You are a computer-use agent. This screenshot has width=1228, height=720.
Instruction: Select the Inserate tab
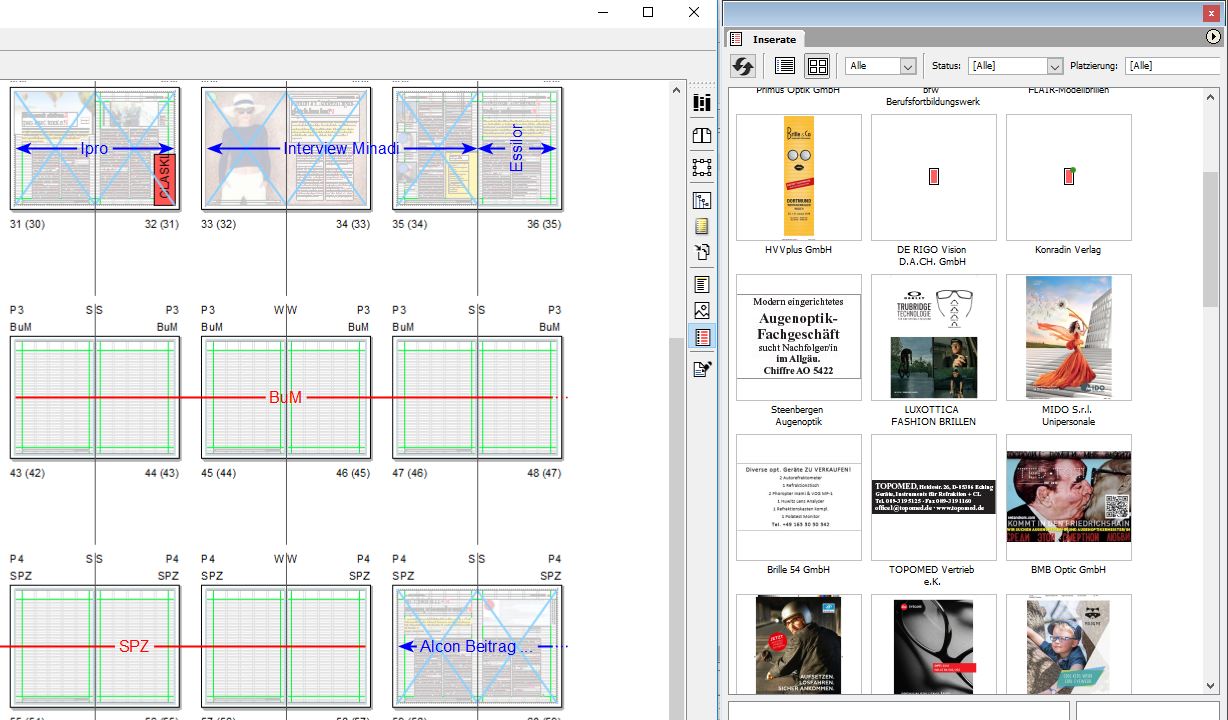[x=774, y=39]
